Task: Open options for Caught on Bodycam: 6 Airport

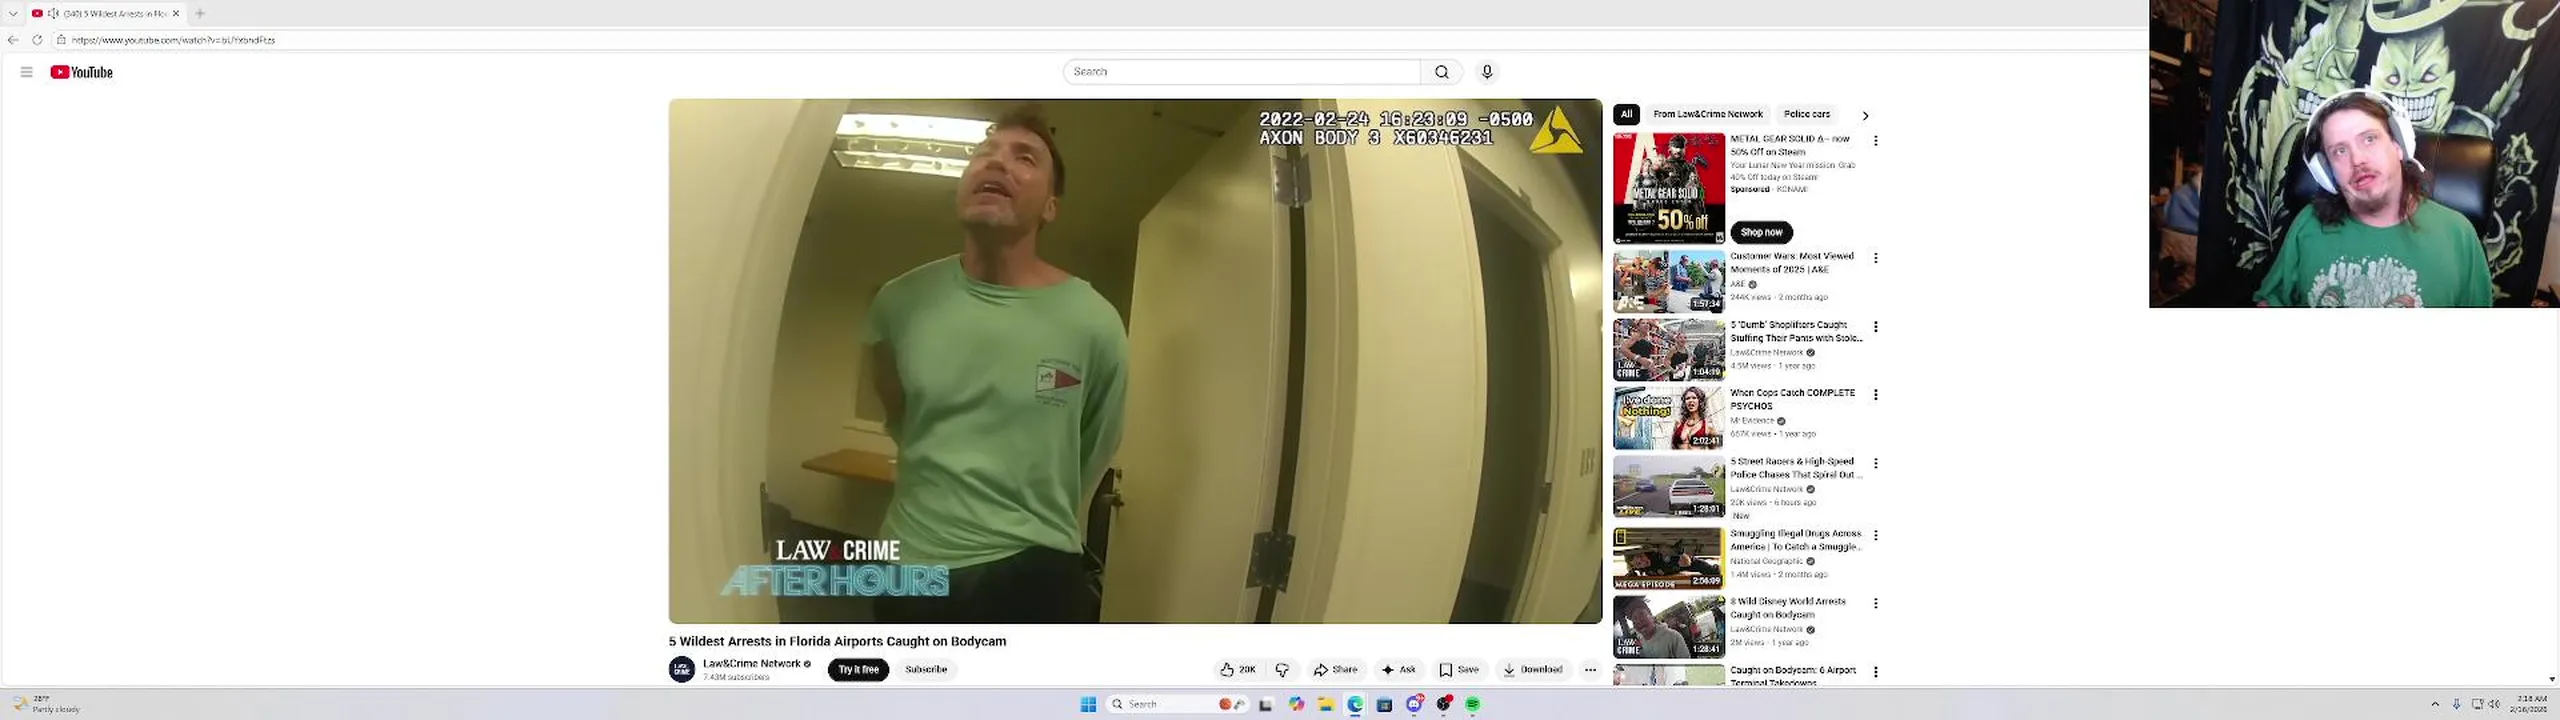Action: click(x=1875, y=672)
